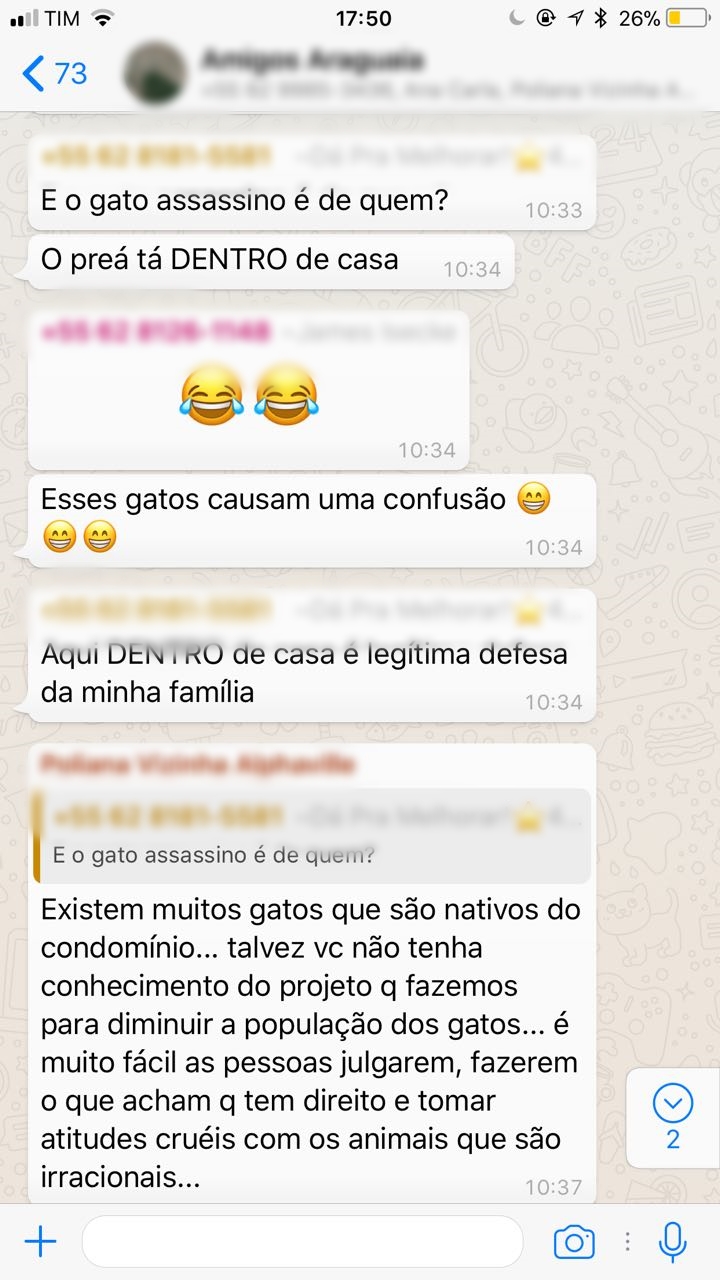Viewport: 720px width, 1280px height.
Task: Tap the Wi-Fi signal icon in status bar
Action: click(101, 18)
